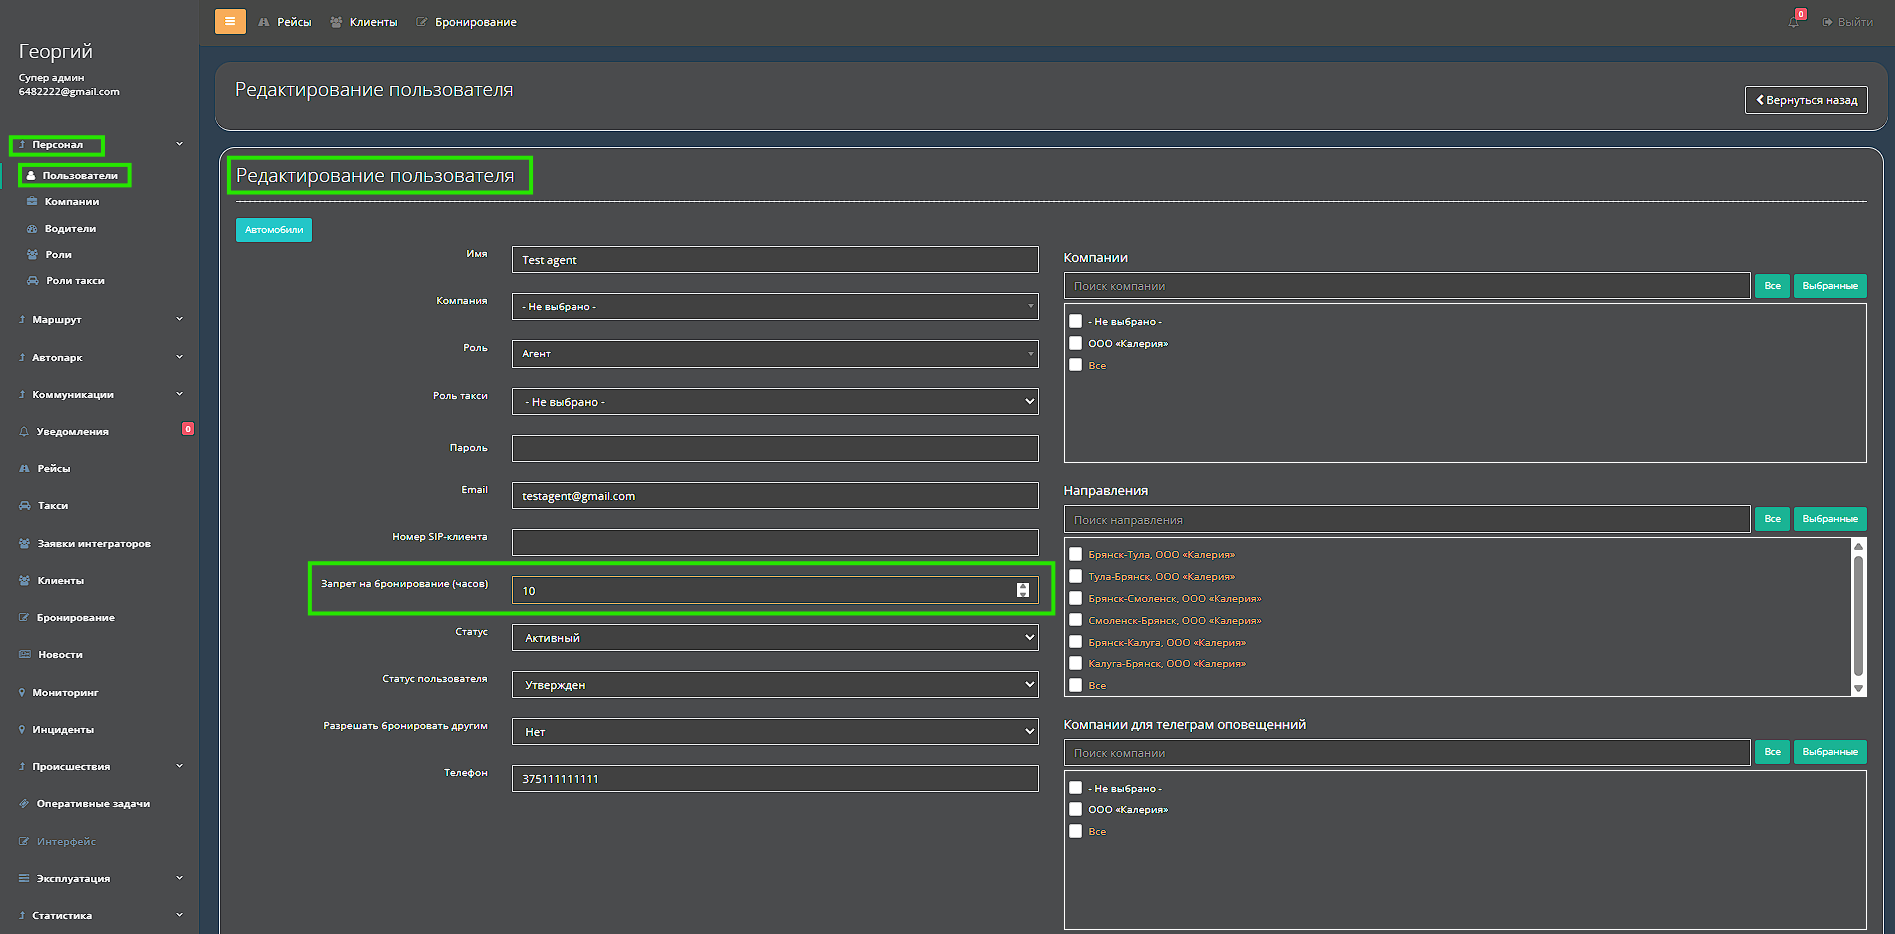Click the Направления list scrollbar down arrow

[x=1858, y=688]
